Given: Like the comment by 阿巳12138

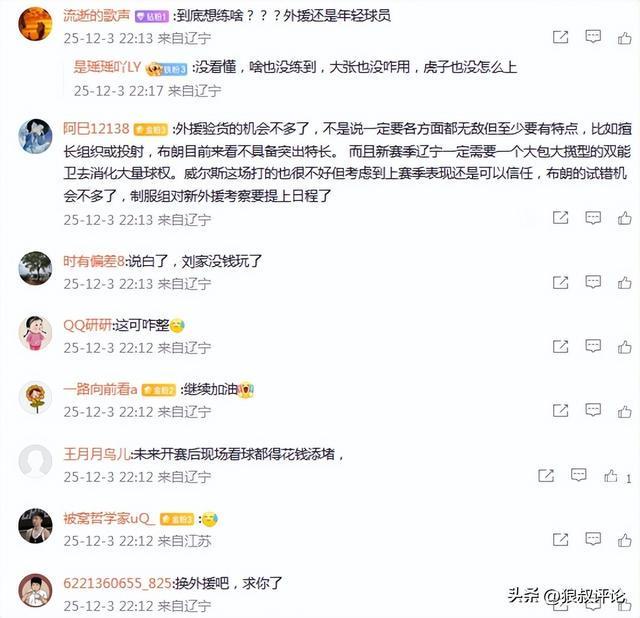Looking at the screenshot, I should pos(624,218).
